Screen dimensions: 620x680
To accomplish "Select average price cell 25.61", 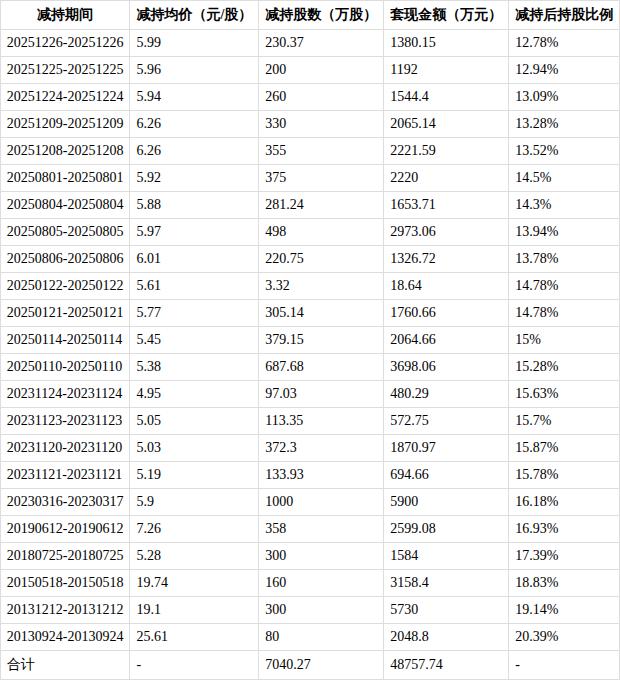I will (x=152, y=636).
